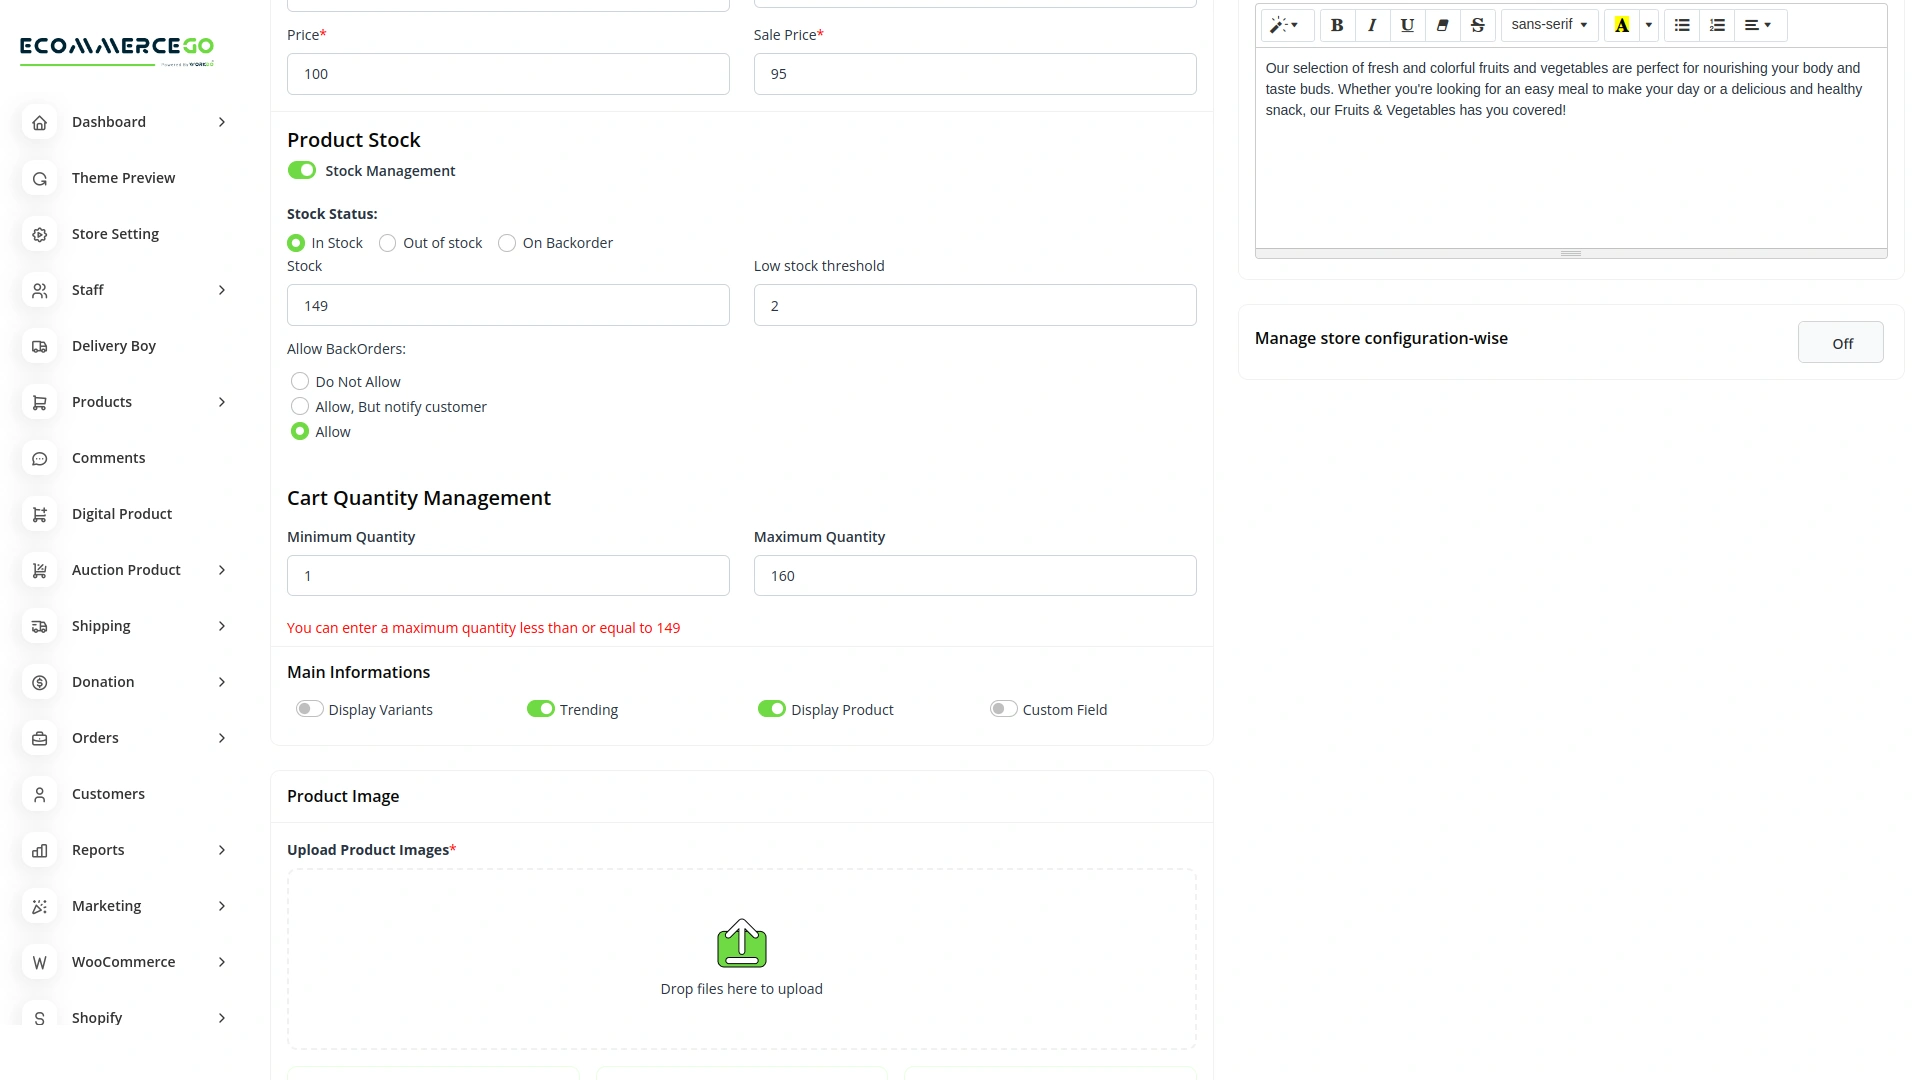Viewport: 1920px width, 1080px height.
Task: Disable Stock Management toggle
Action: (301, 170)
